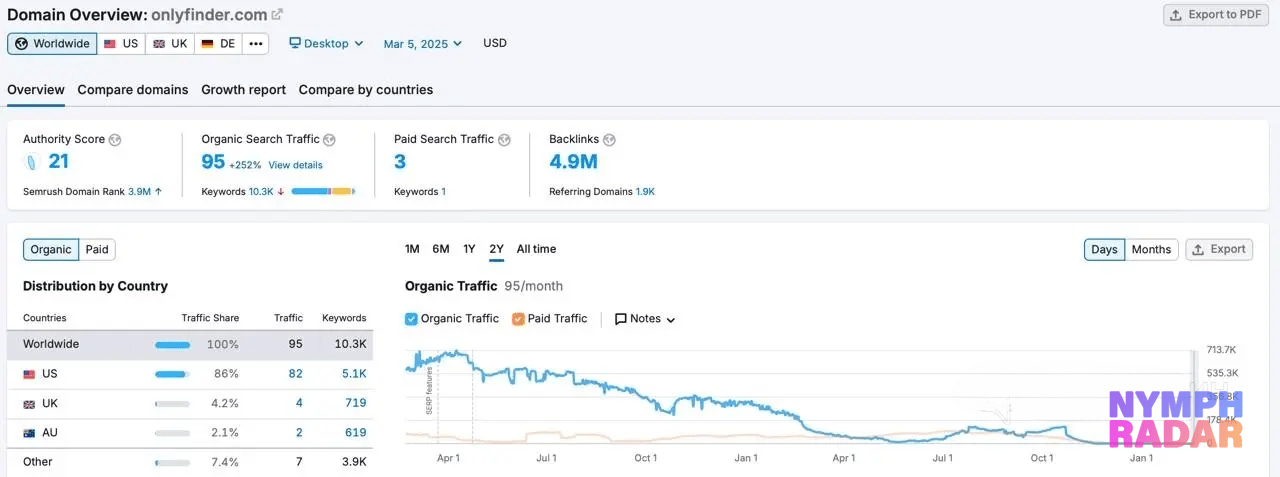Open the Growth report tab

tap(244, 90)
